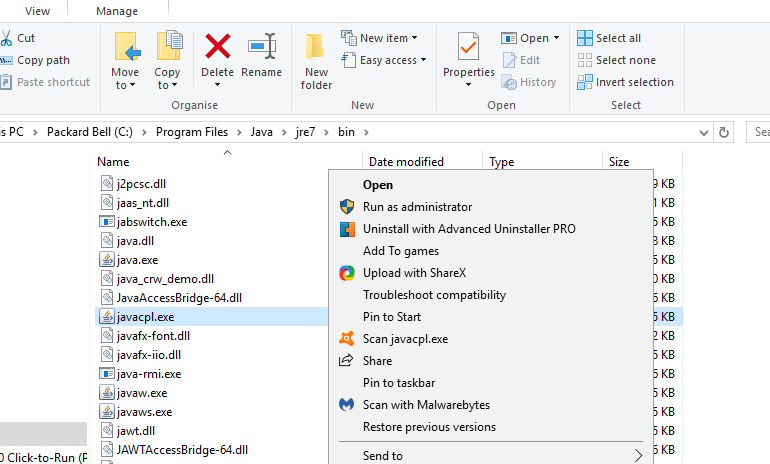This screenshot has height=464, width=770.
Task: Click Invert selection in the ribbon
Action: click(625, 82)
